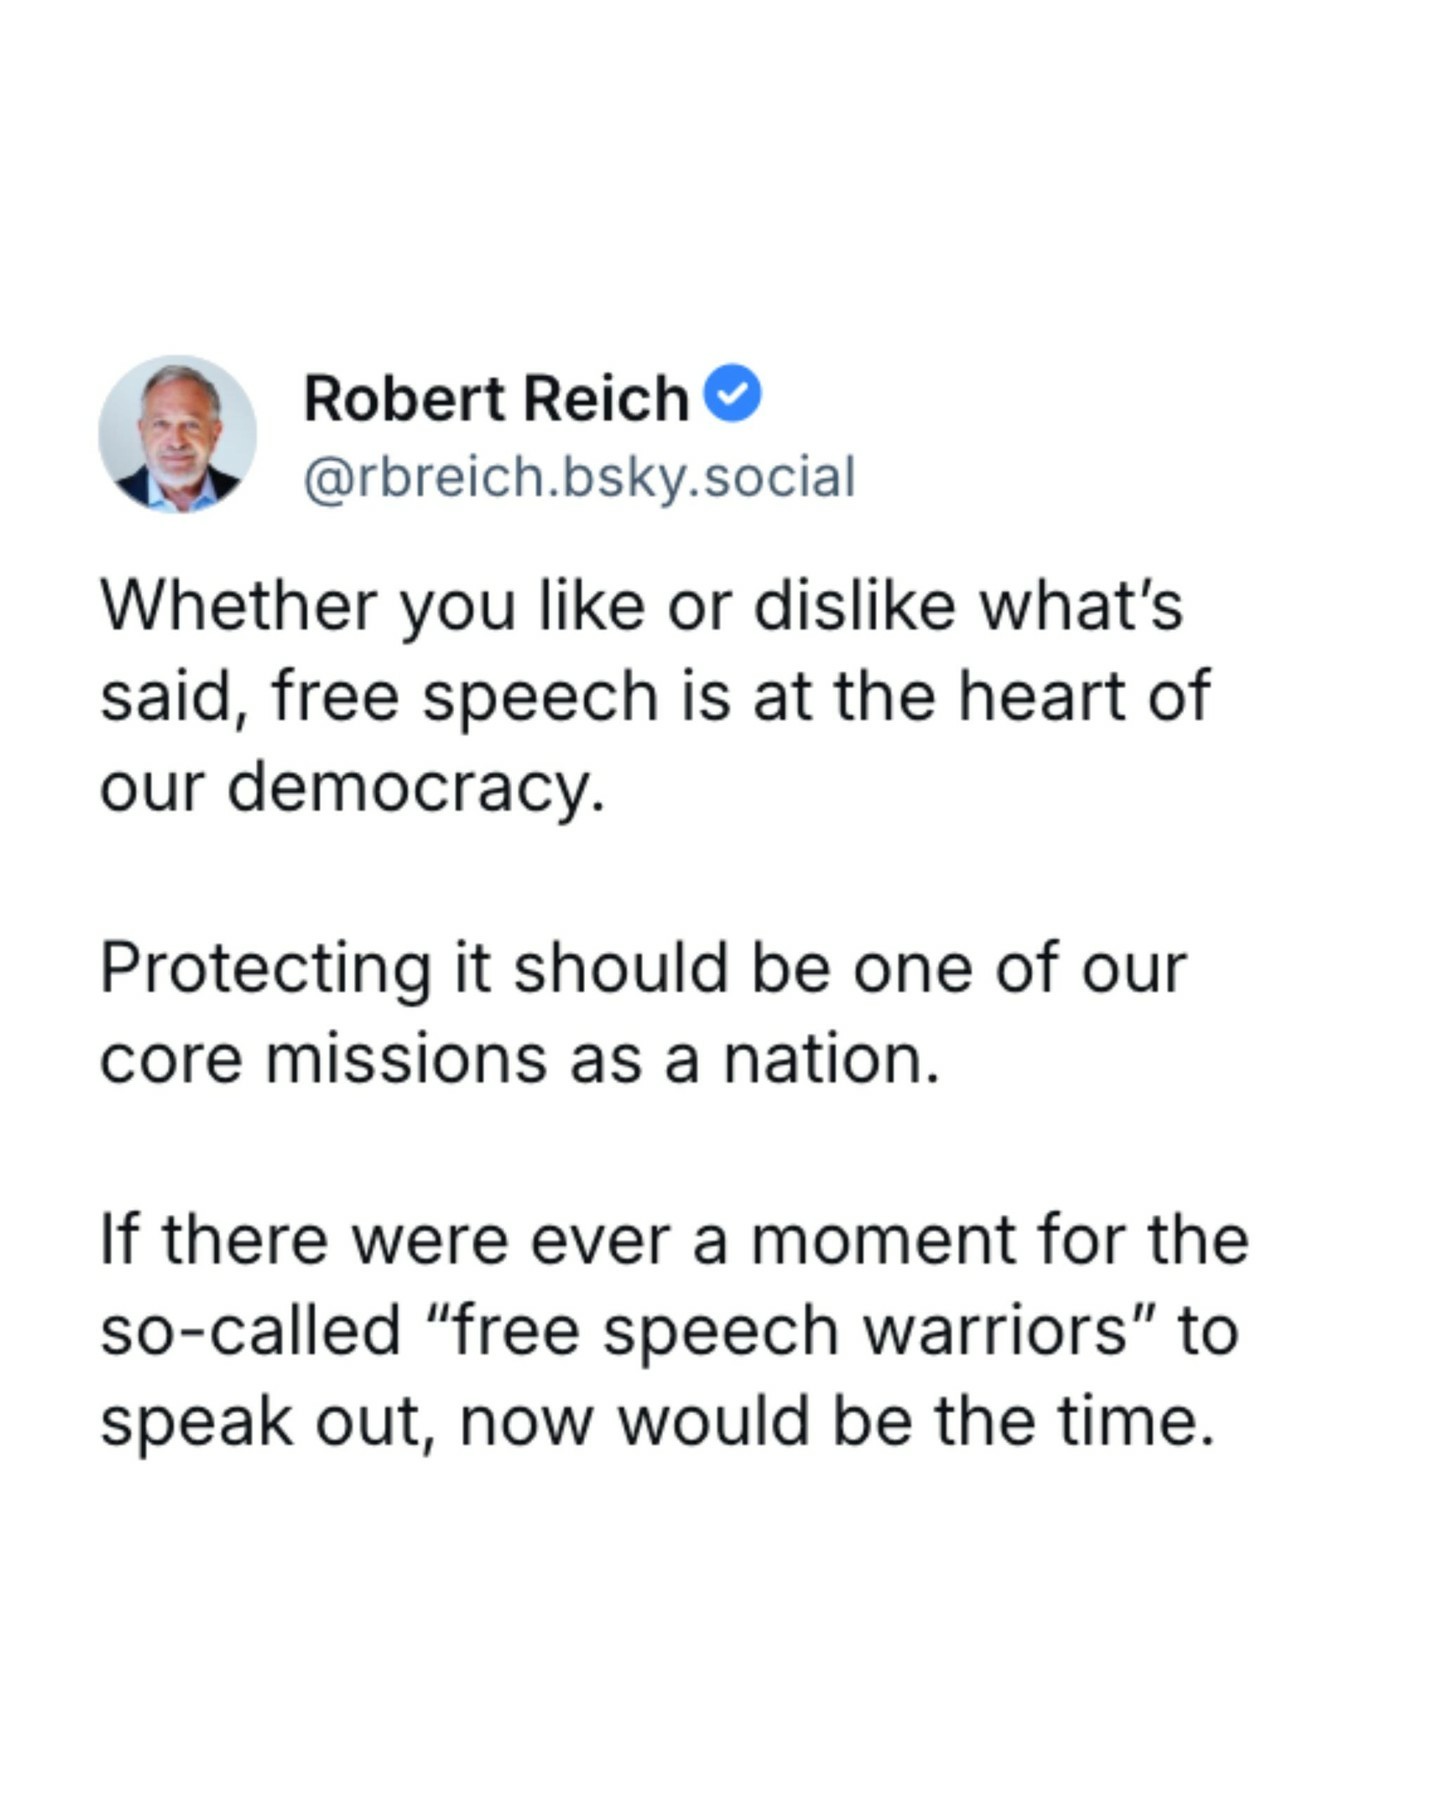Click the word "If" starting third paragraph
Screen dimensions: 1440x1800
[118, 1240]
